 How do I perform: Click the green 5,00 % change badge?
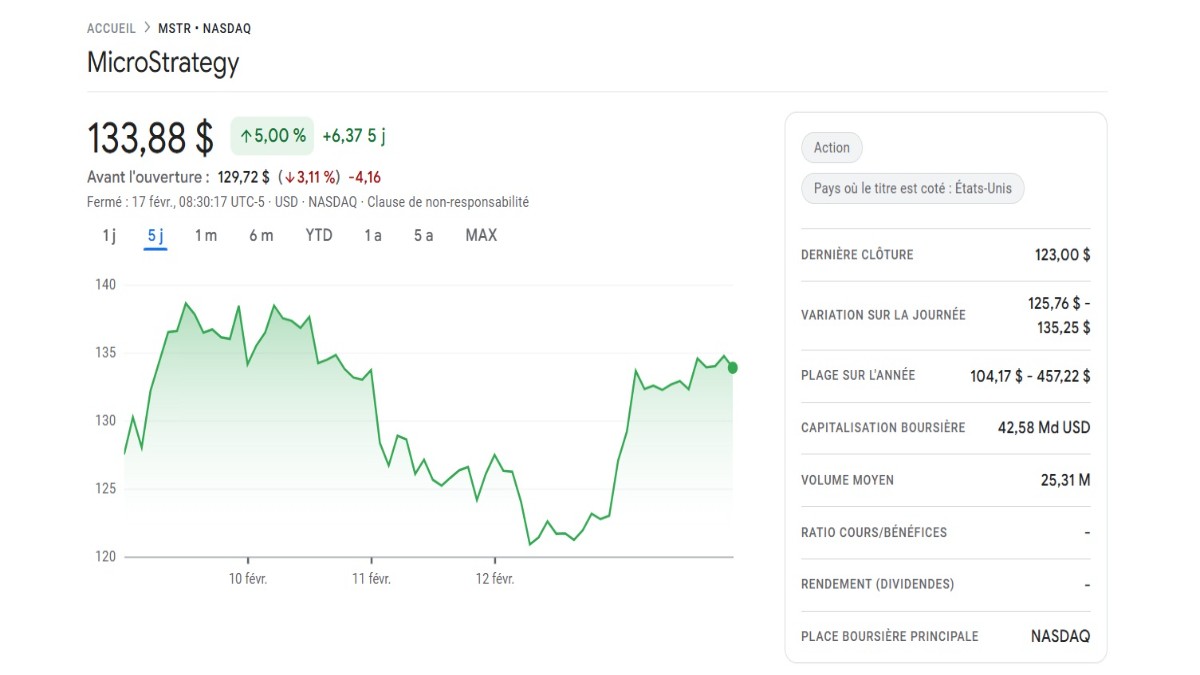(x=272, y=134)
